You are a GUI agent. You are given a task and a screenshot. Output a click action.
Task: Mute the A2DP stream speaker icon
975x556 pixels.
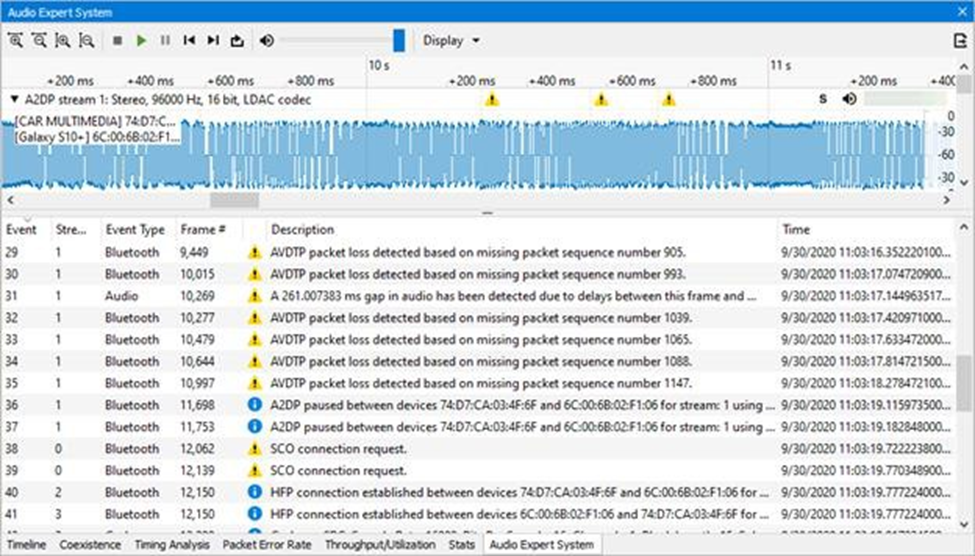tap(849, 99)
